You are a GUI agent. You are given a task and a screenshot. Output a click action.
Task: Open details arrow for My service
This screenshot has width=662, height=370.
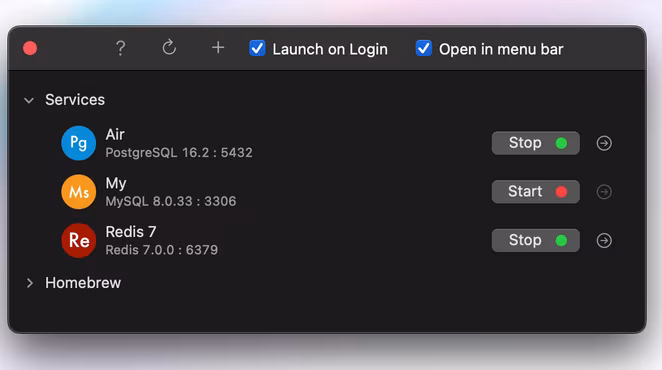(604, 192)
